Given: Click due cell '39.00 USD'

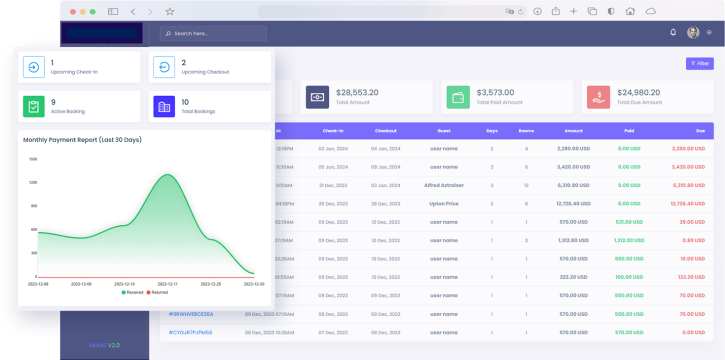Looking at the screenshot, I should pos(693,222).
